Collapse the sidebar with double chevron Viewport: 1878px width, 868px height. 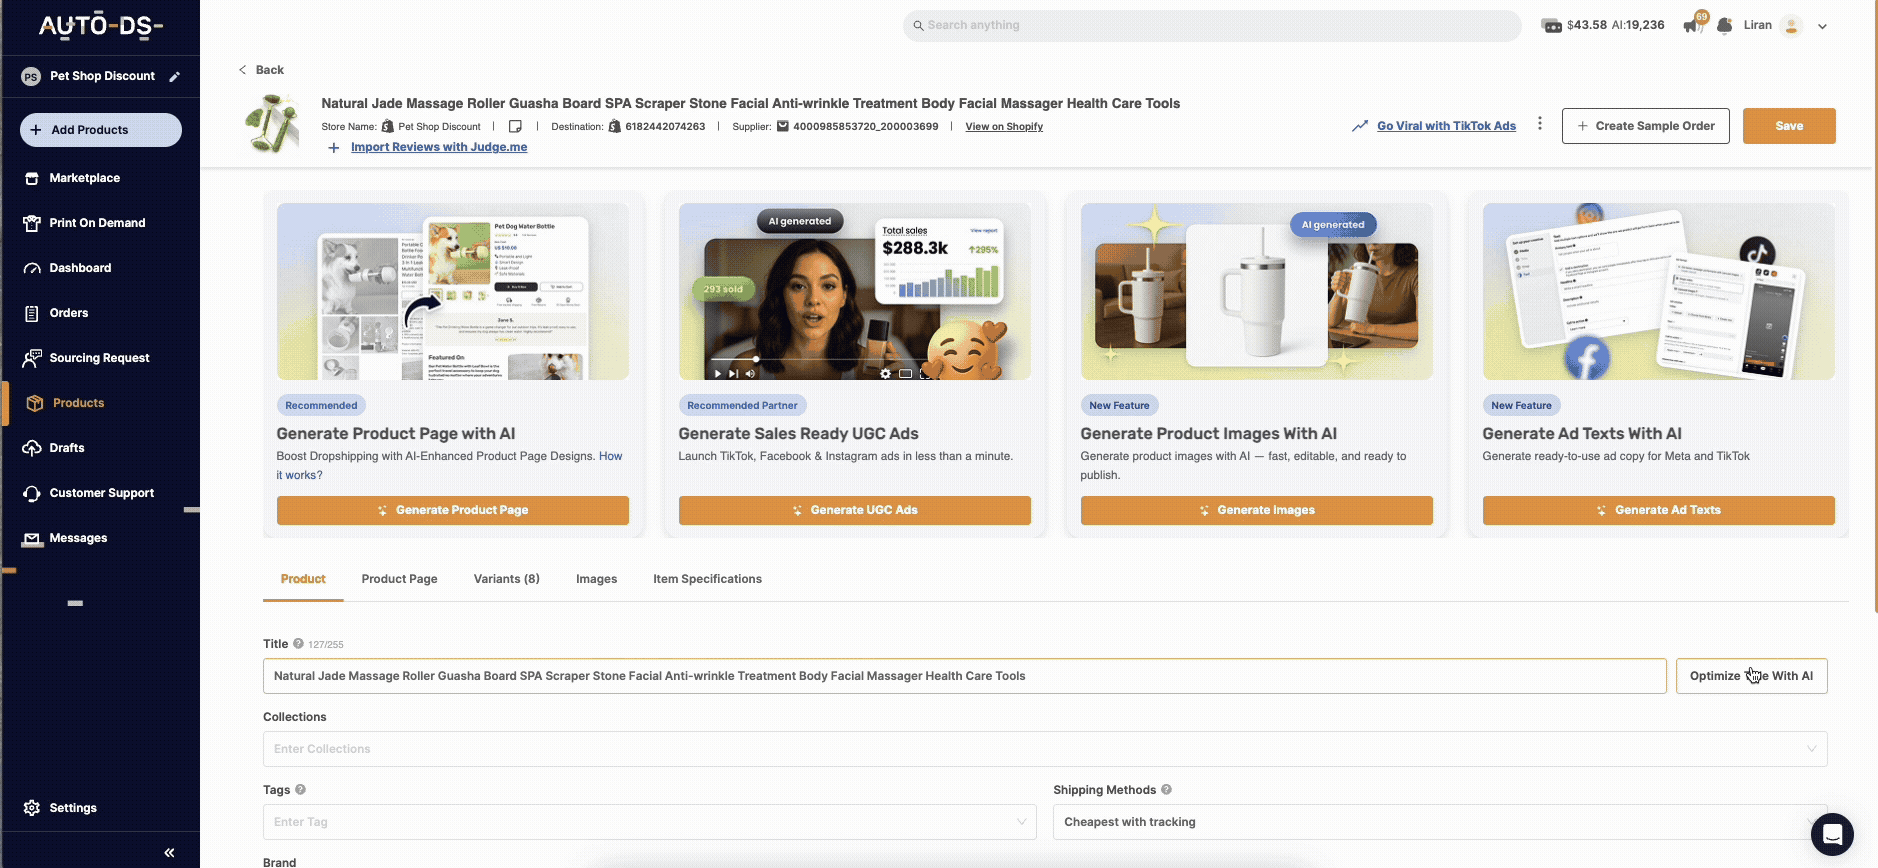pos(169,853)
